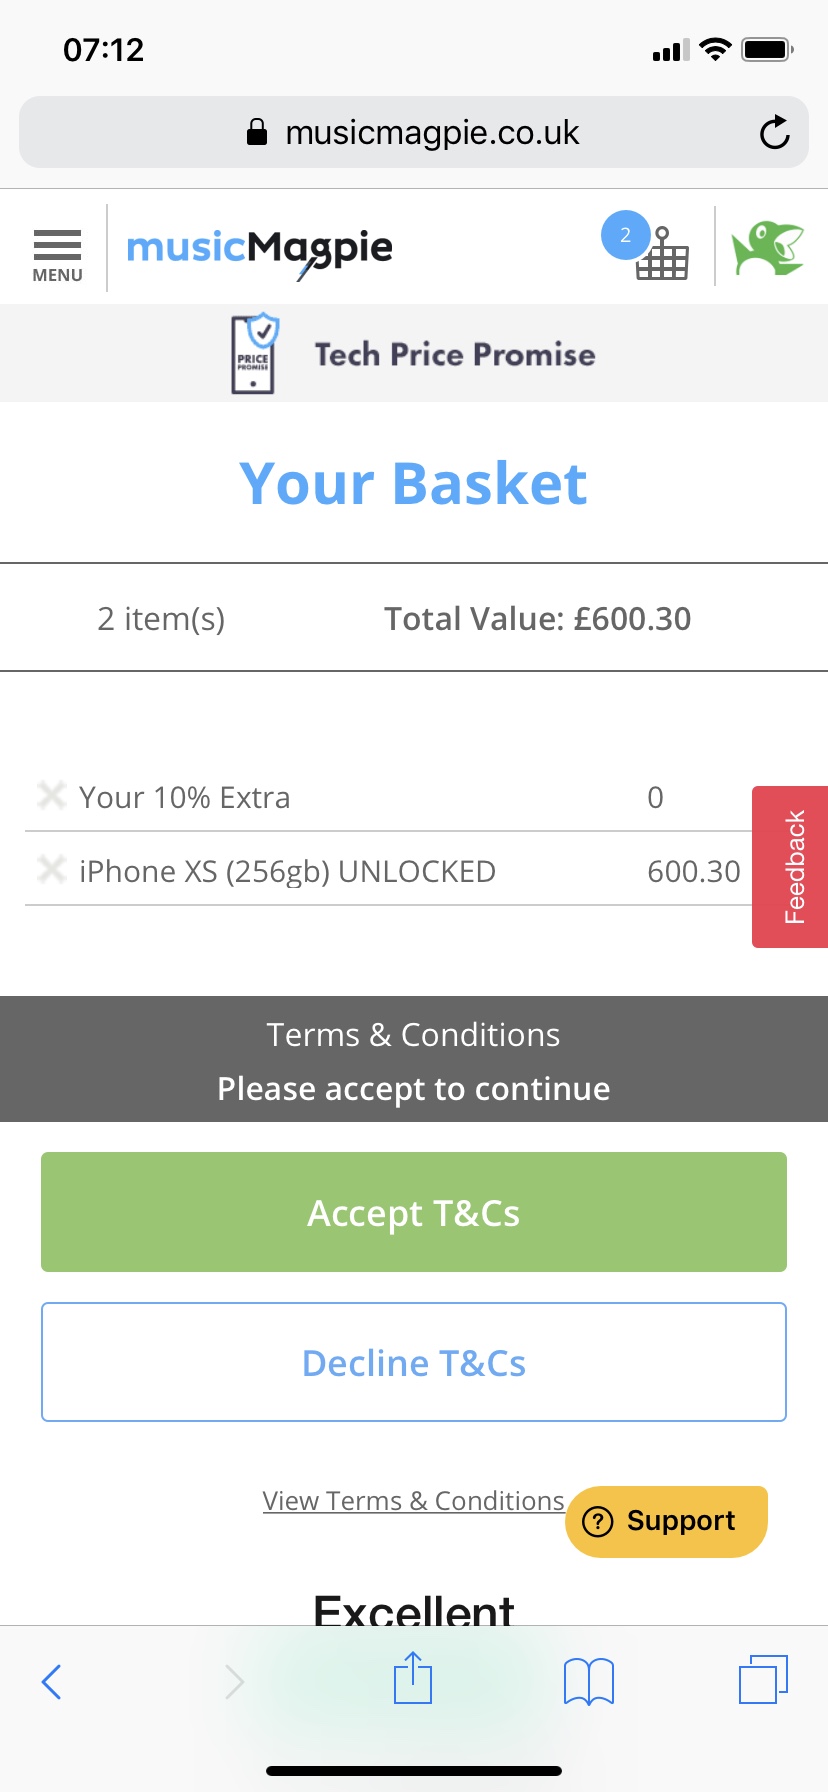Tap Safari share icon
This screenshot has height=1792, width=828.
point(413,1679)
